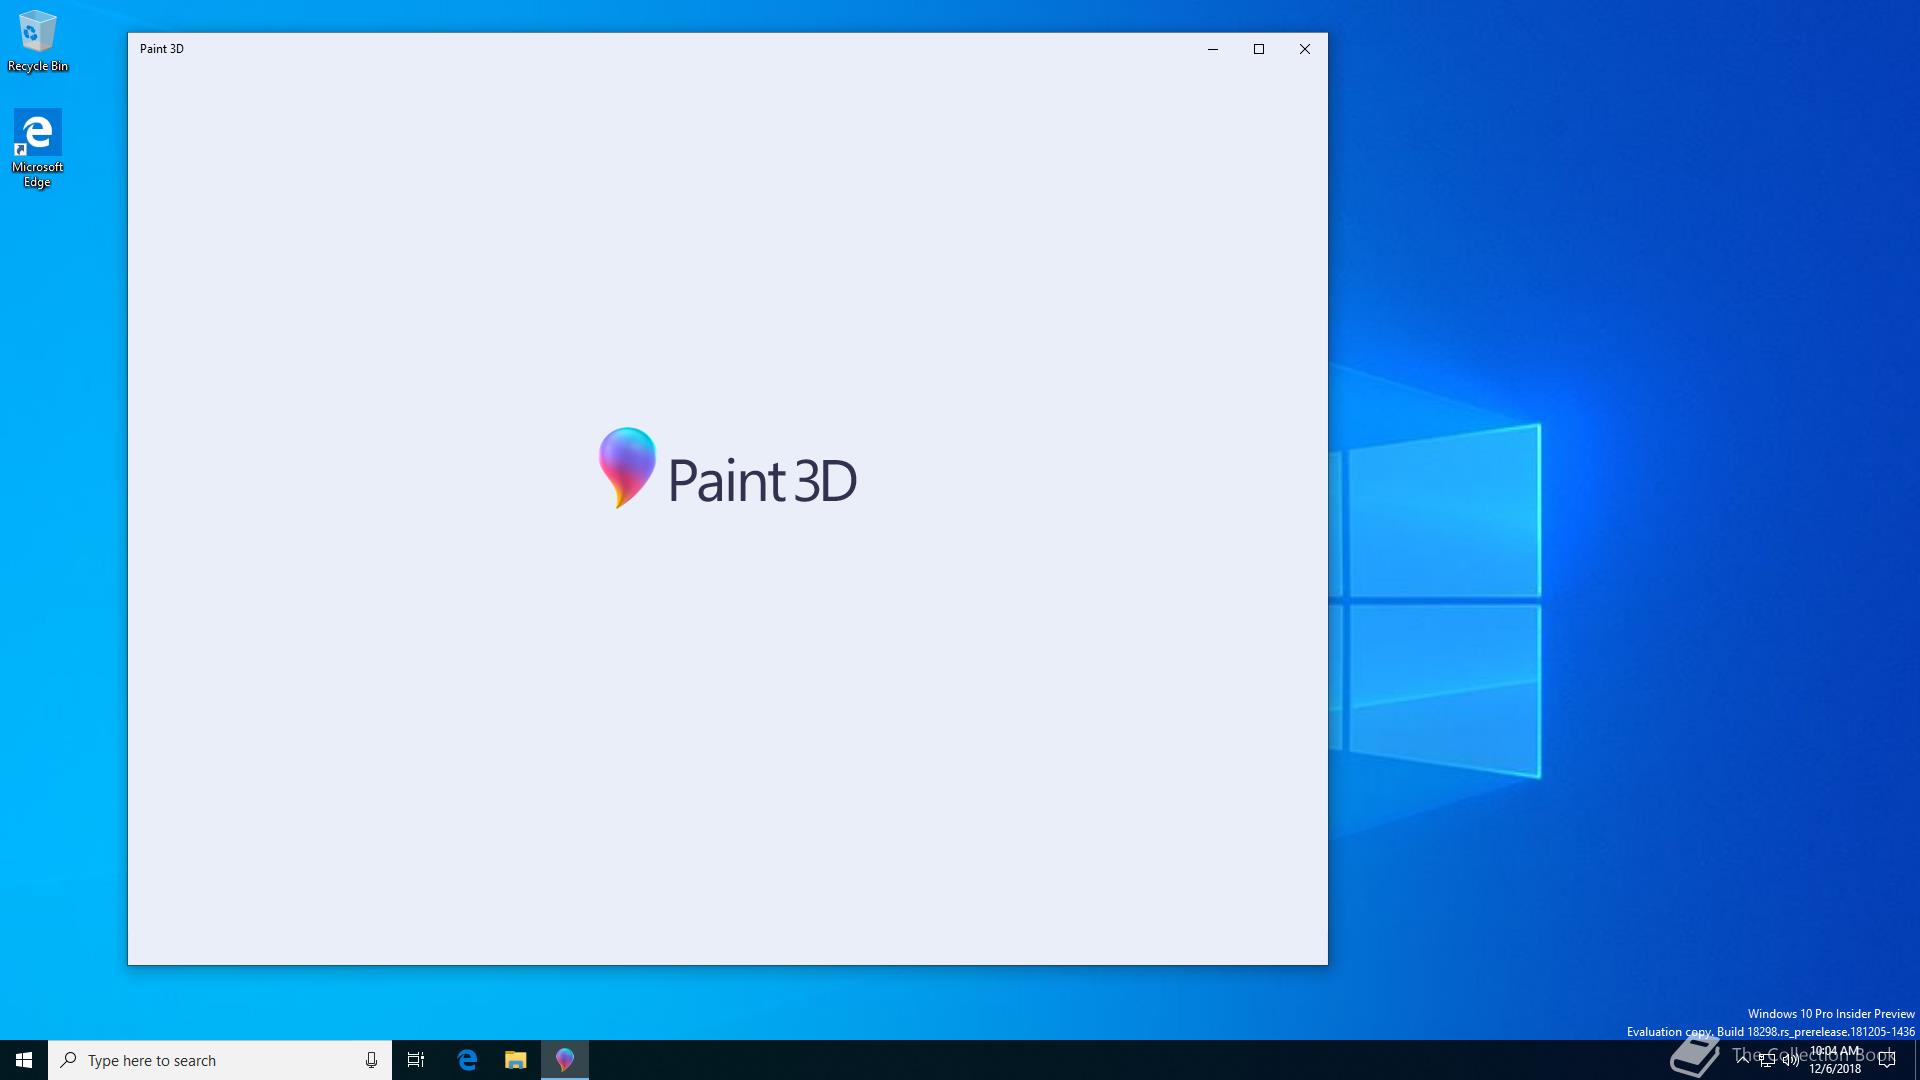1920x1080 pixels.
Task: Expand hidden system tray icons chevron
Action: [x=1743, y=1059]
